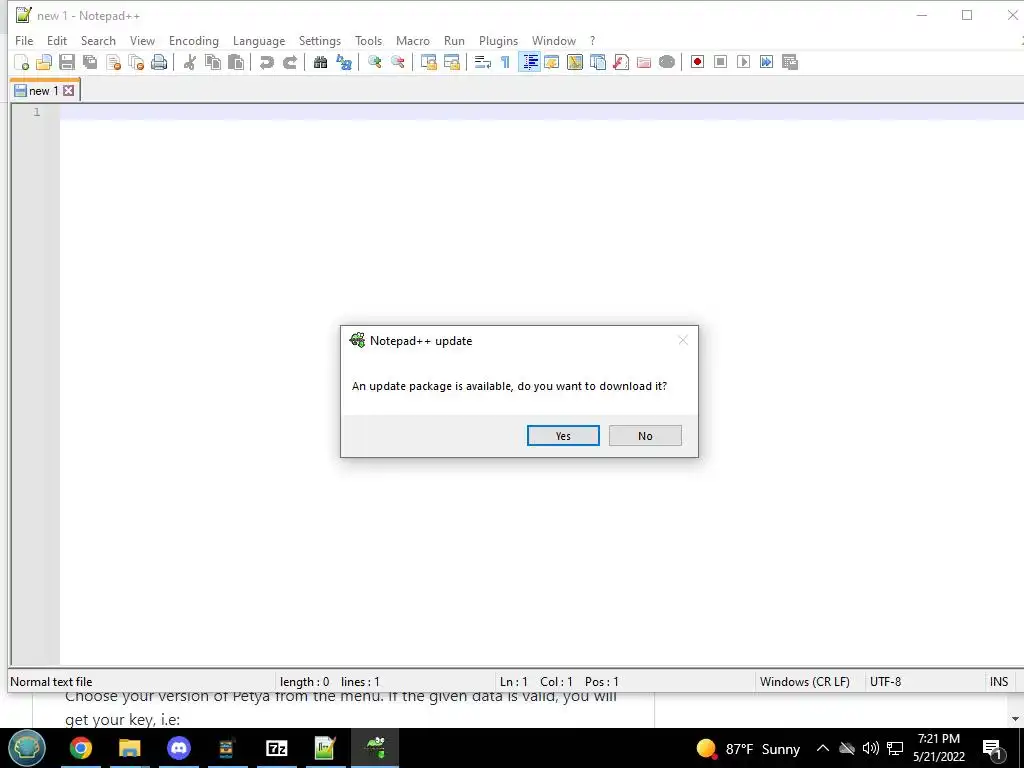Open the File menu
The width and height of the screenshot is (1024, 768).
pyautogui.click(x=24, y=40)
